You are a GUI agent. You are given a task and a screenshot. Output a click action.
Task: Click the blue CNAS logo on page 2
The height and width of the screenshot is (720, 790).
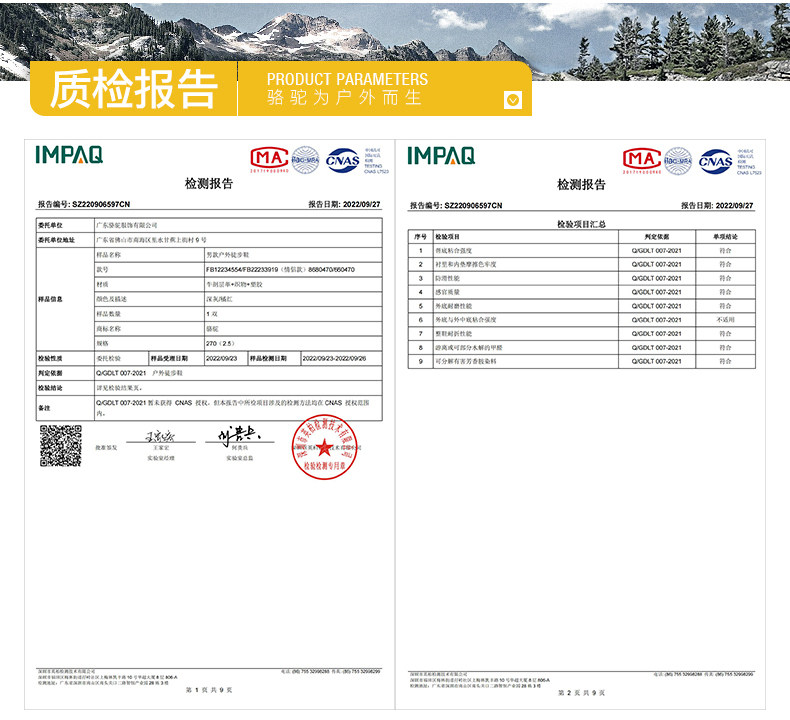click(715, 162)
